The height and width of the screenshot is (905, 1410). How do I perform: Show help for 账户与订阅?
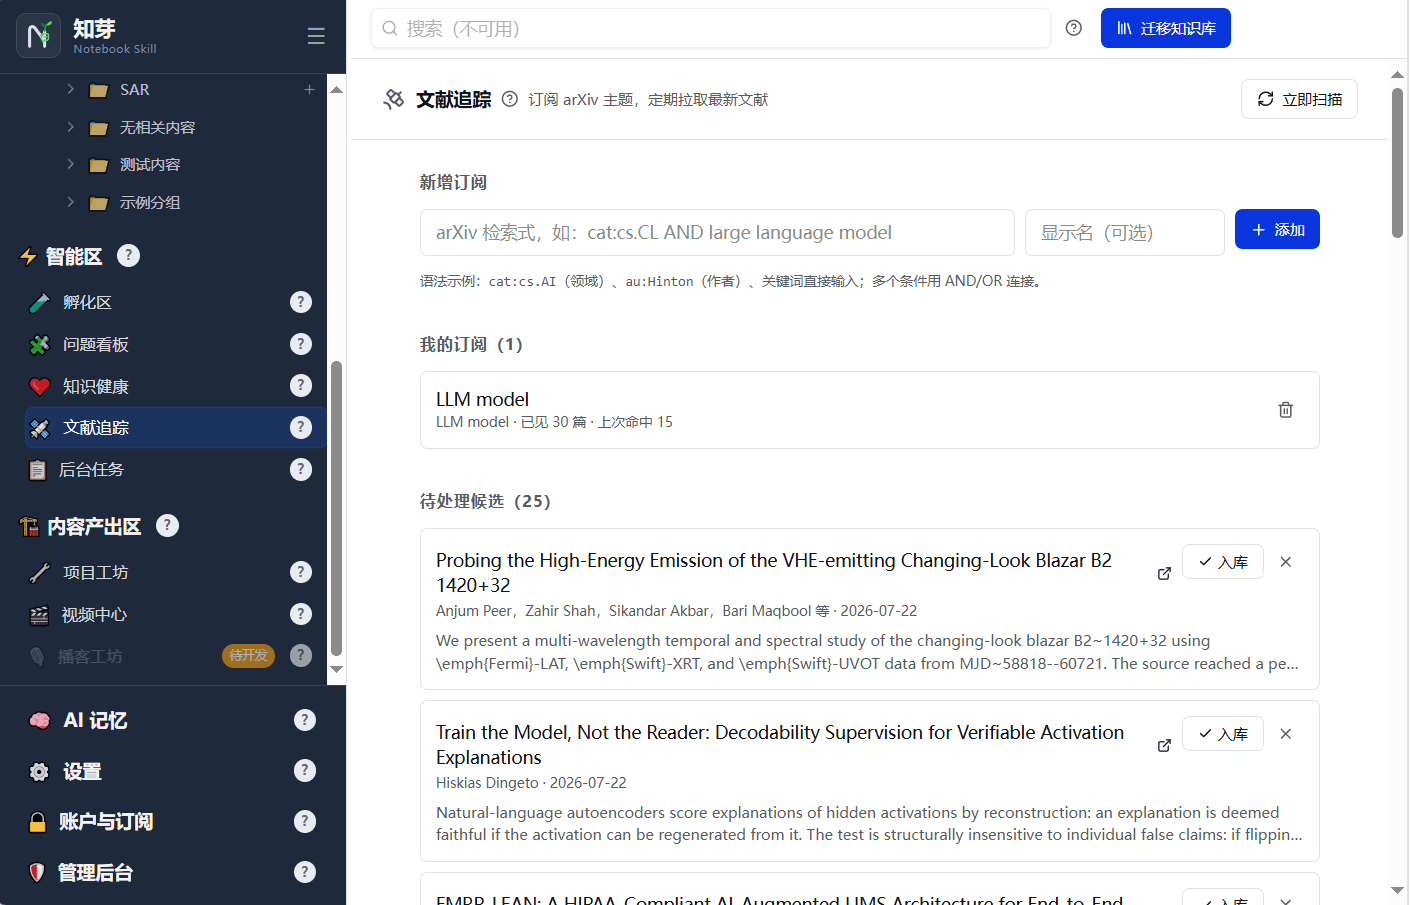(305, 821)
